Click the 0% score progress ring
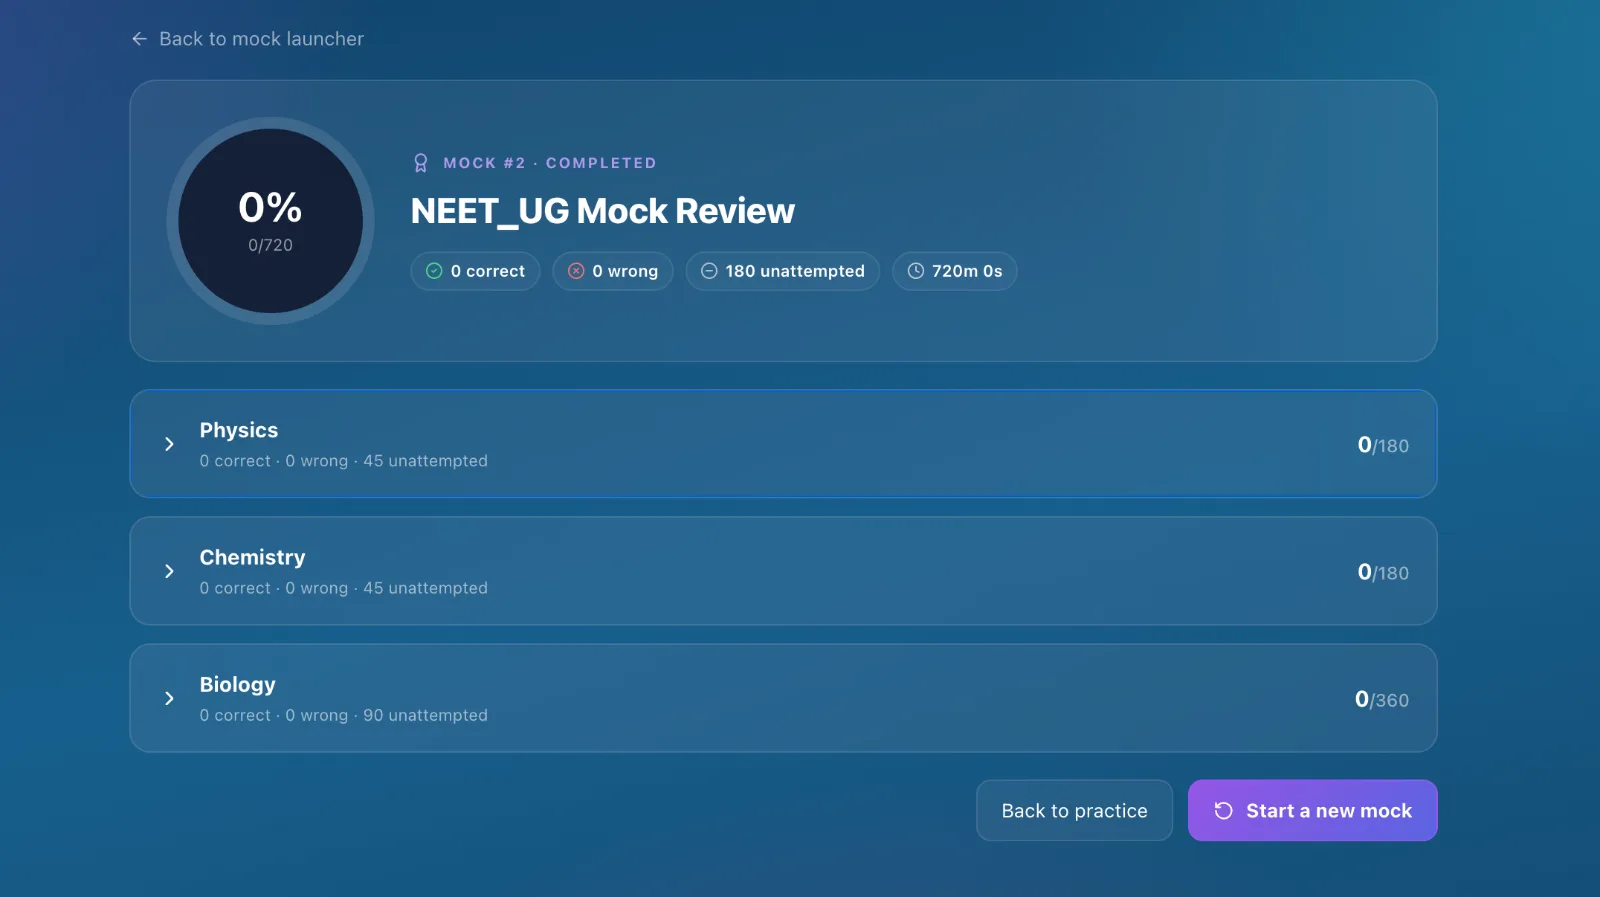This screenshot has height=897, width=1600. pyautogui.click(x=270, y=221)
